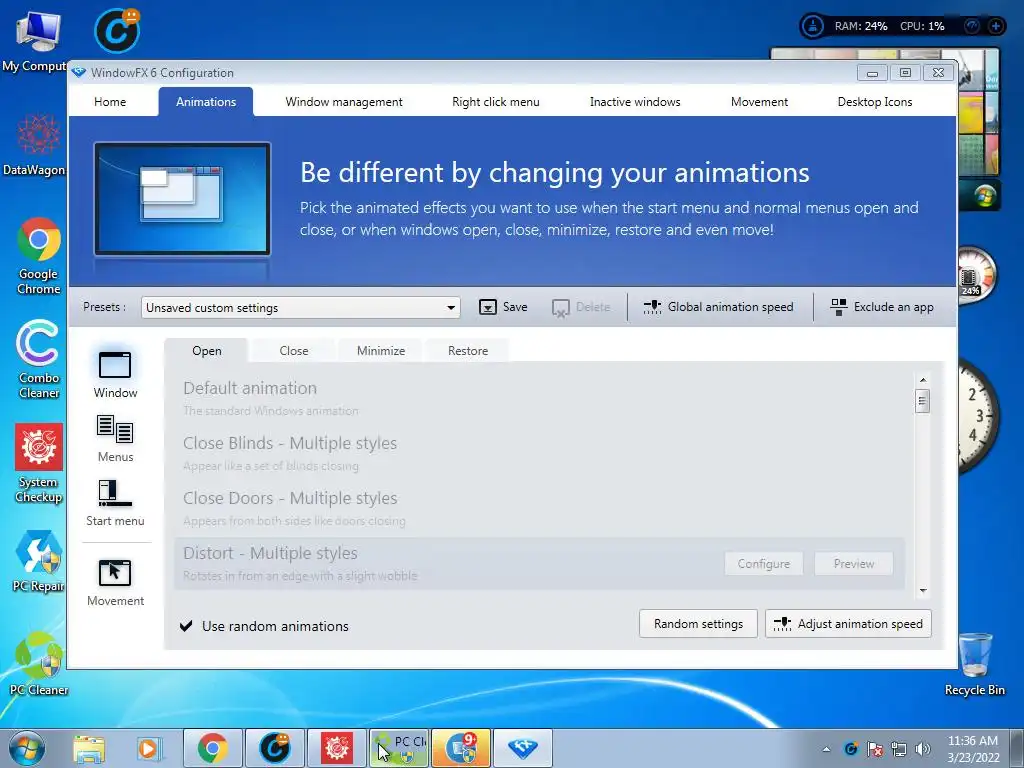This screenshot has width=1024, height=768.
Task: Open the Windows Start orb
Action: click(27, 748)
